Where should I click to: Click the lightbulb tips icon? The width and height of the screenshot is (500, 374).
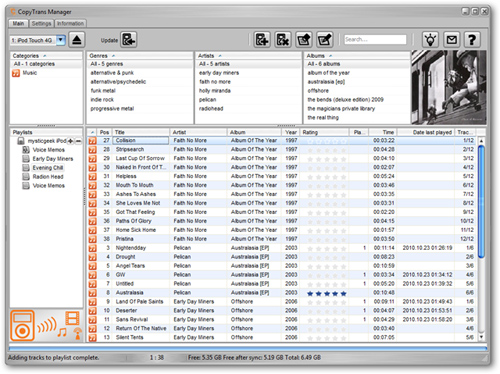431,40
